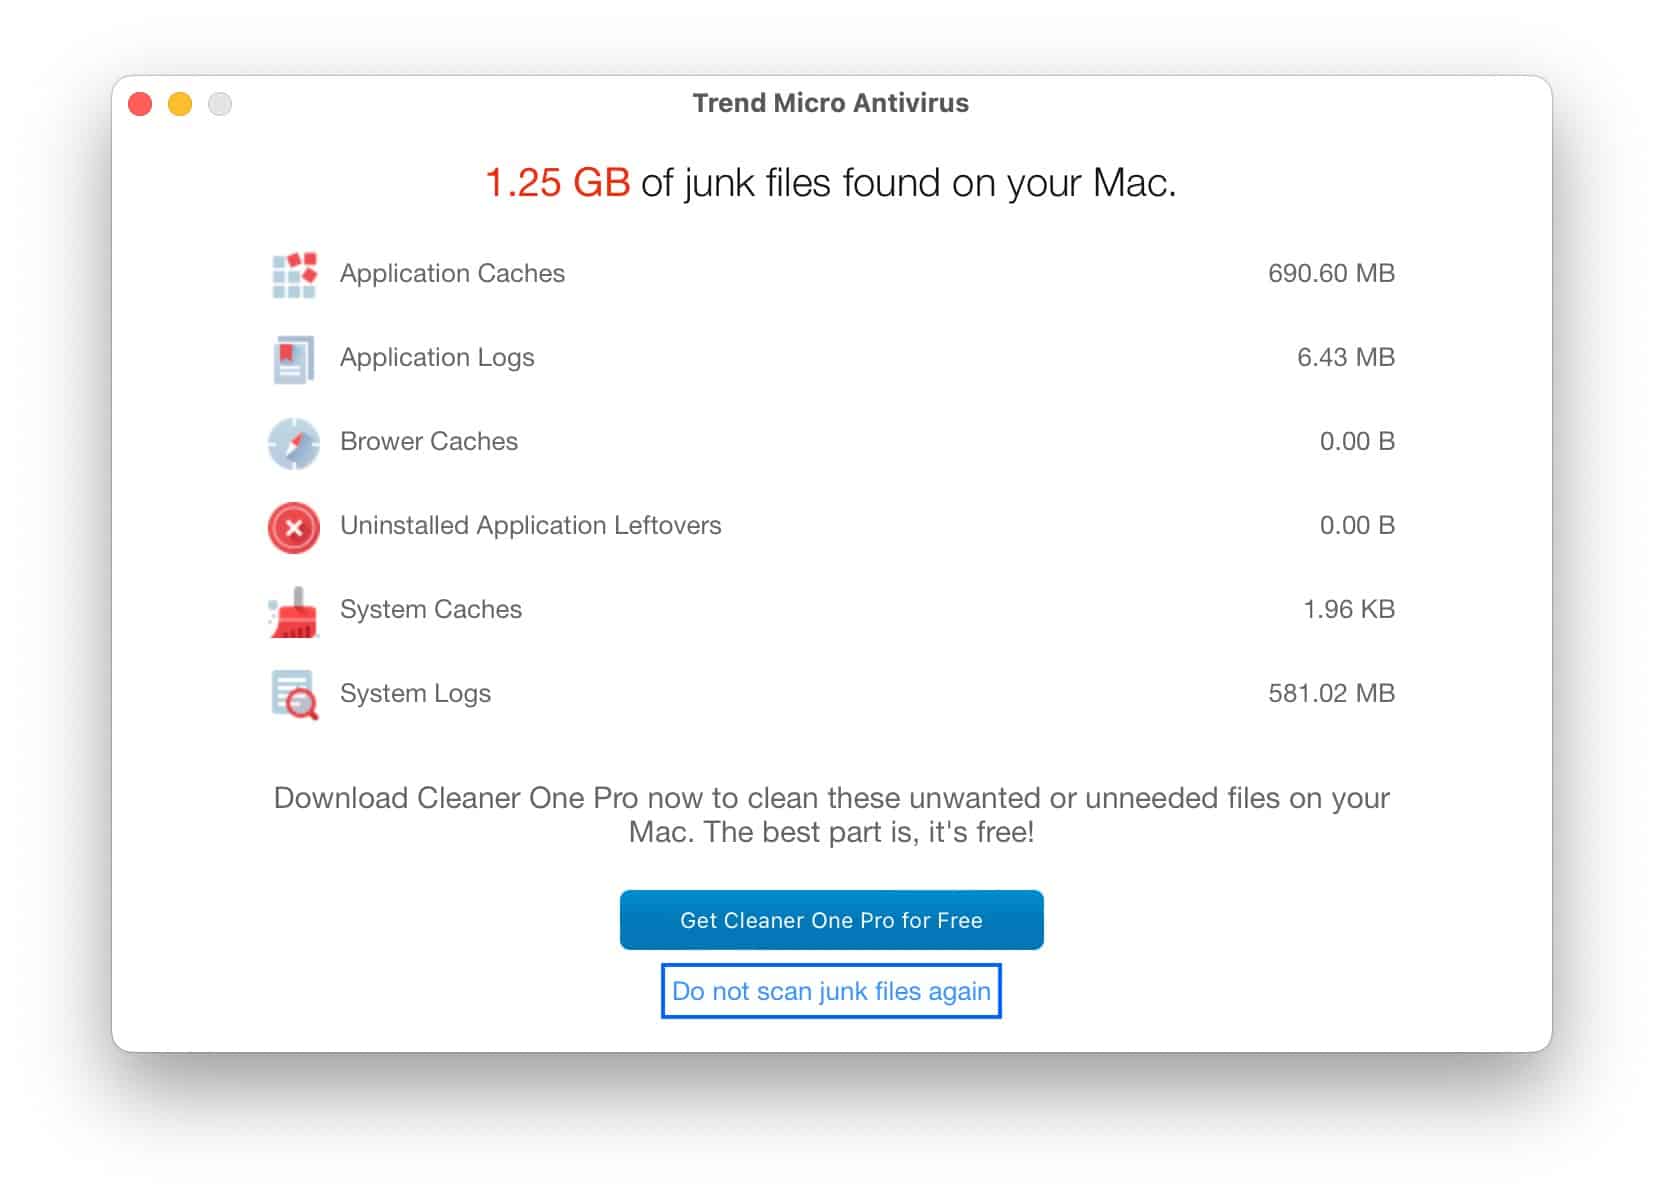This screenshot has height=1200, width=1664.
Task: Click the Uninstalled Application Leftovers red X icon
Action: 294,527
